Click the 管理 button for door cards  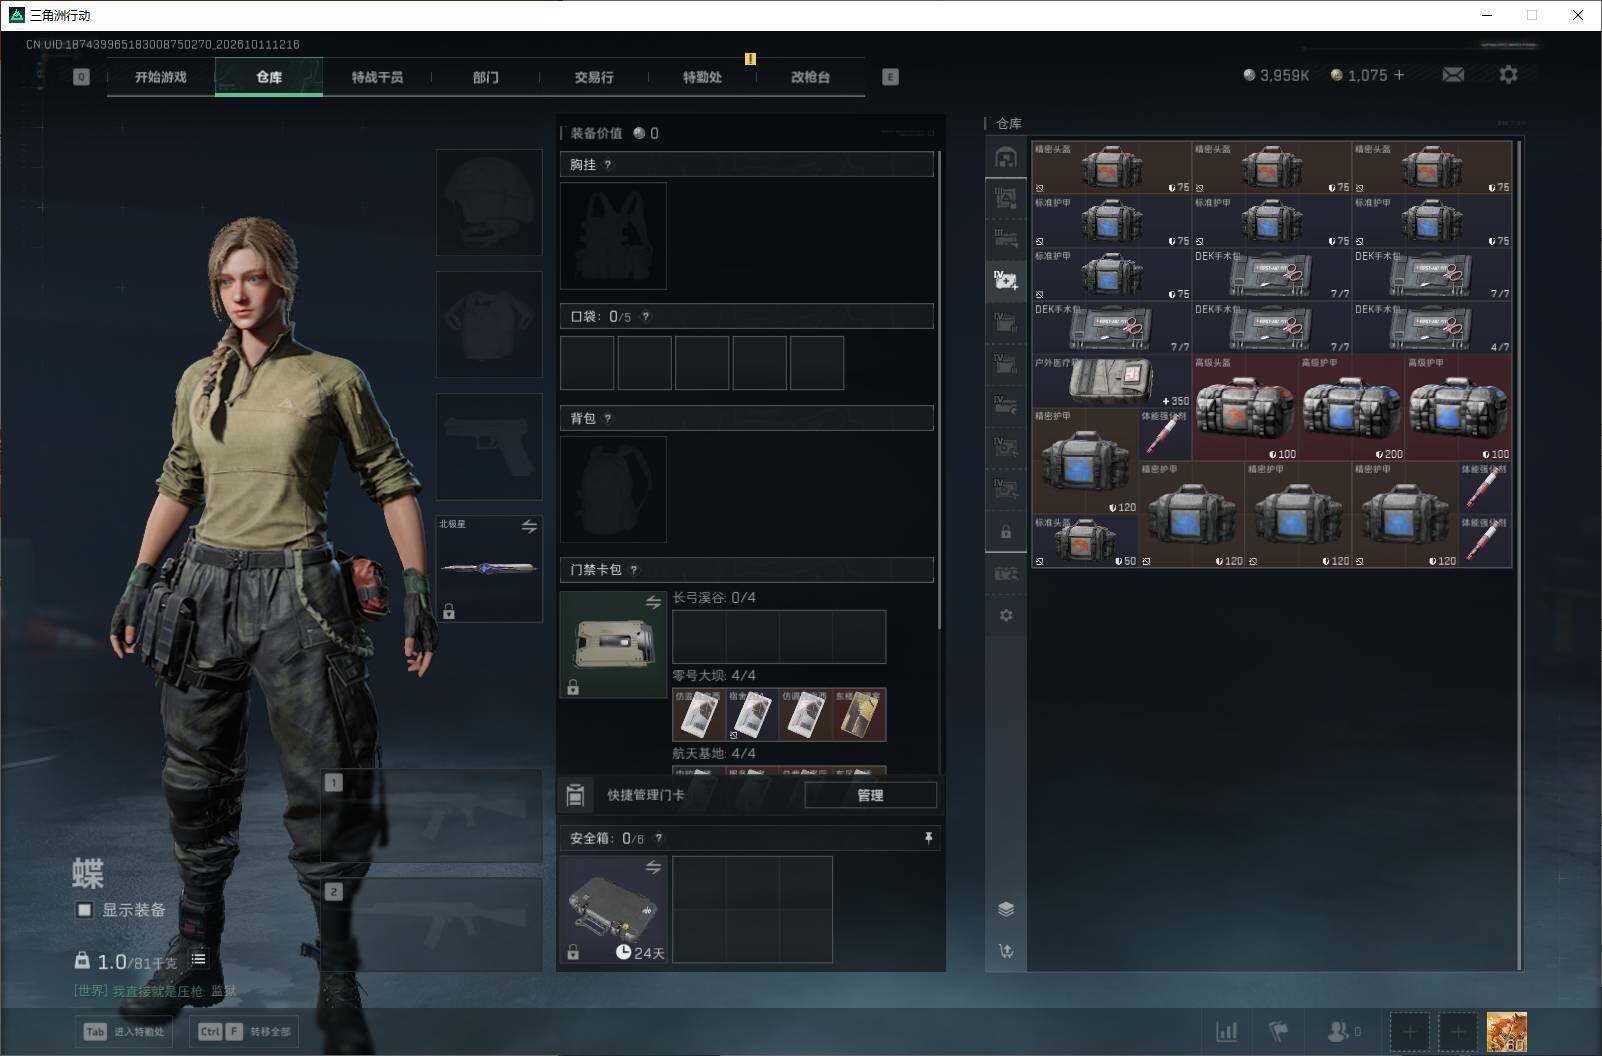(870, 795)
